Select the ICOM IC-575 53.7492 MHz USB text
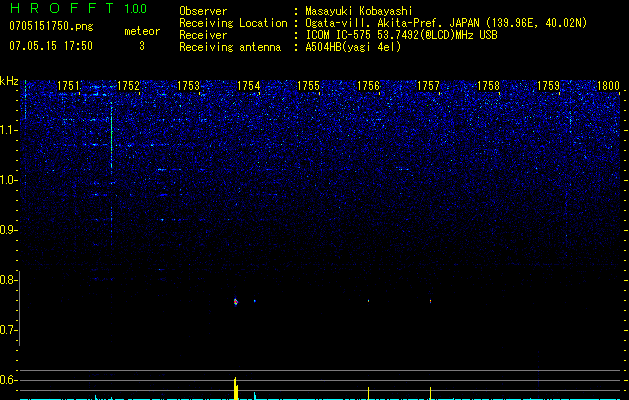 (401, 35)
